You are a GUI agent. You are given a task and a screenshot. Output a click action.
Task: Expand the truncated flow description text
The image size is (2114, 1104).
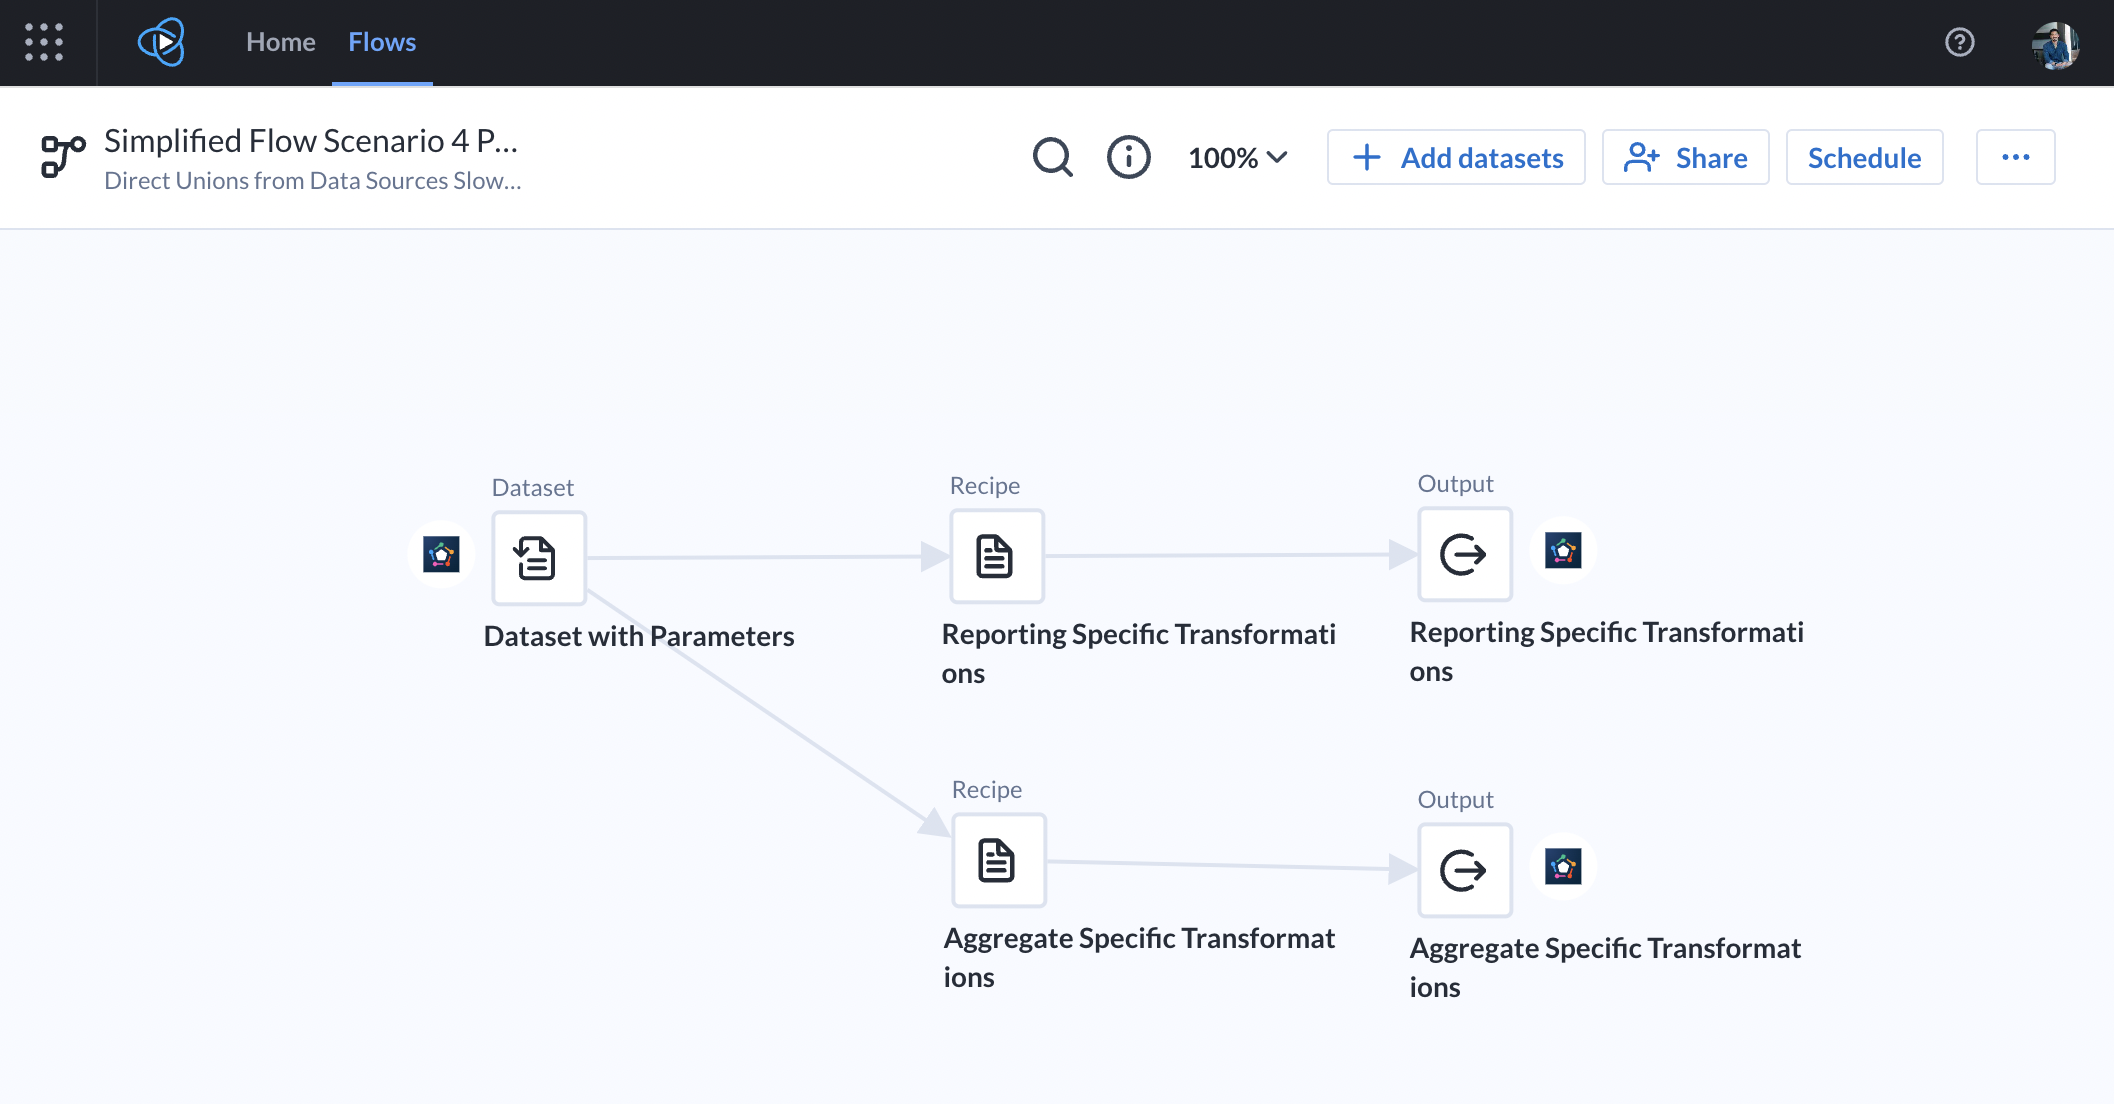[313, 181]
